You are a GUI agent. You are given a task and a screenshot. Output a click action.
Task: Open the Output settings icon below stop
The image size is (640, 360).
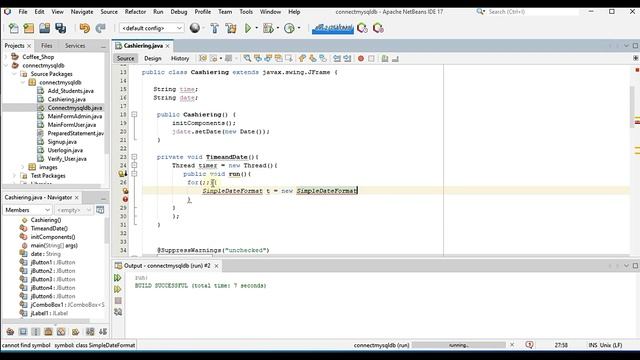click(x=118, y=312)
